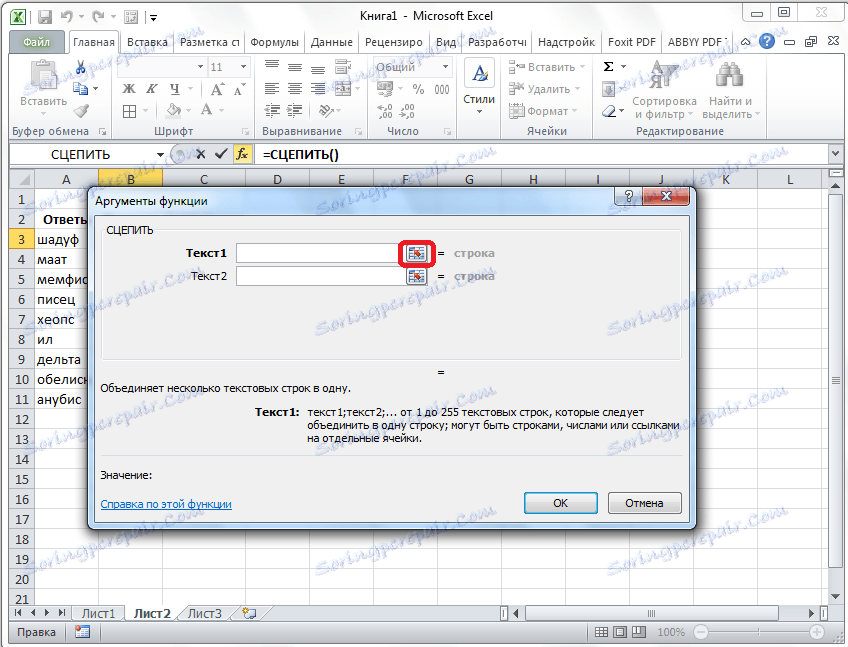Viewport: 848px width, 647px height.
Task: Click the Вставить cells button in Ячейки group
Action: 547,67
